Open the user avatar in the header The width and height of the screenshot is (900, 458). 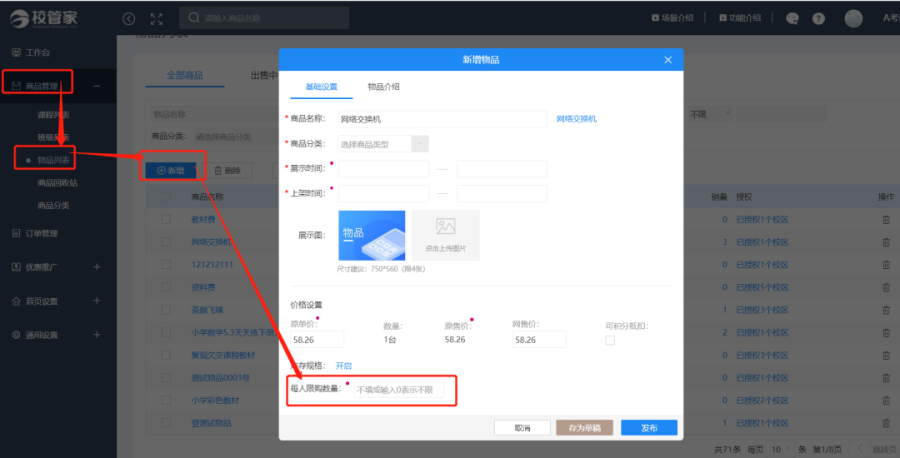(853, 18)
